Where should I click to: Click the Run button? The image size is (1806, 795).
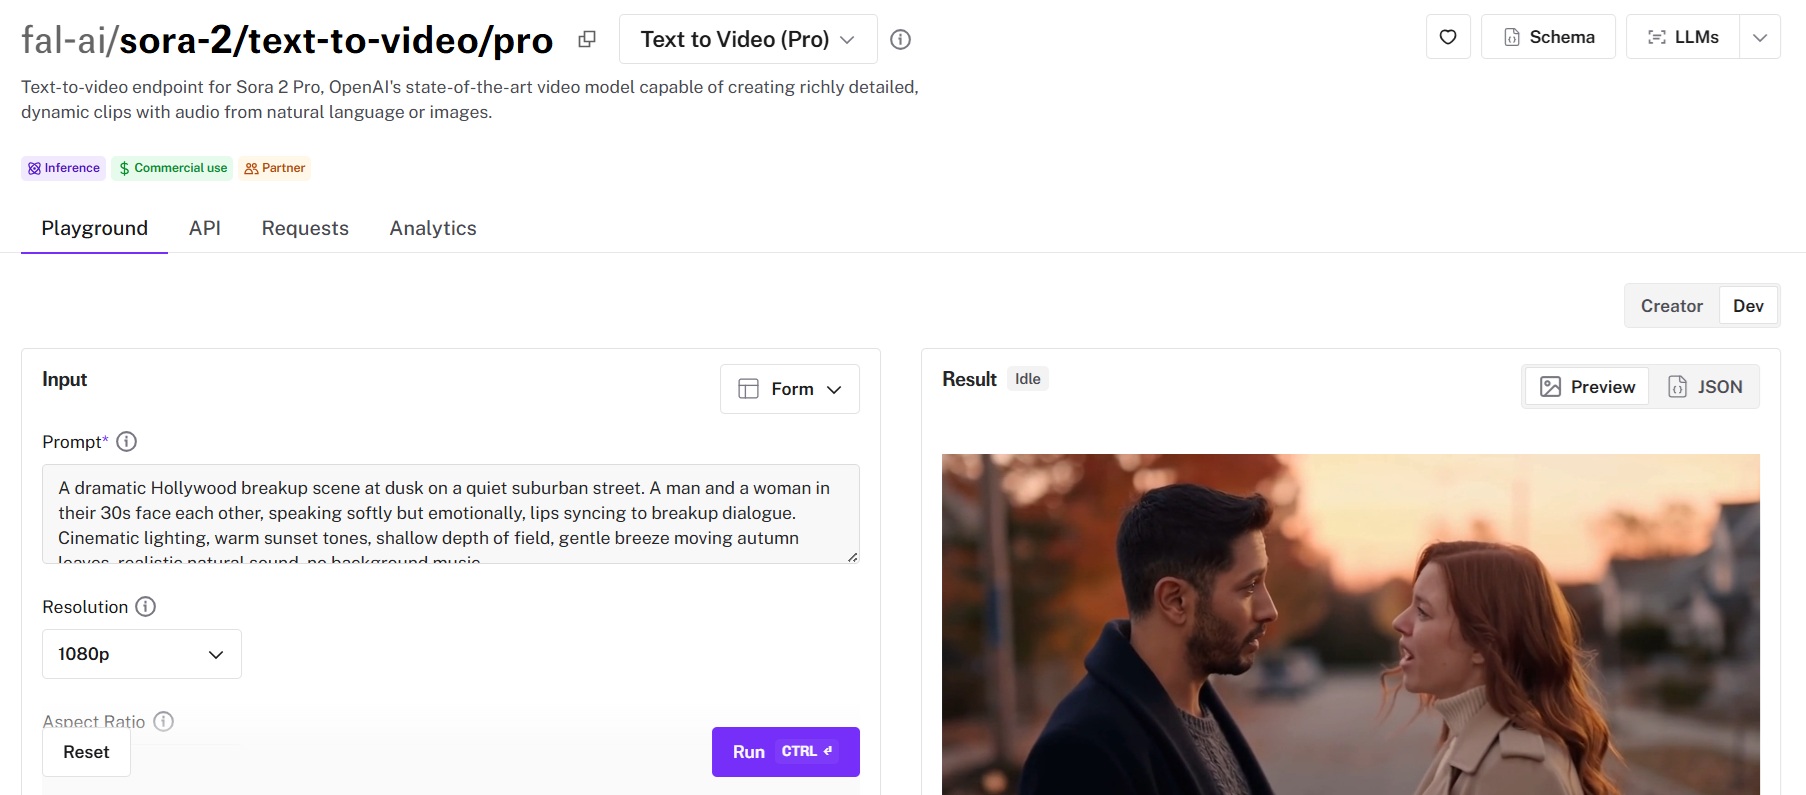pos(785,752)
